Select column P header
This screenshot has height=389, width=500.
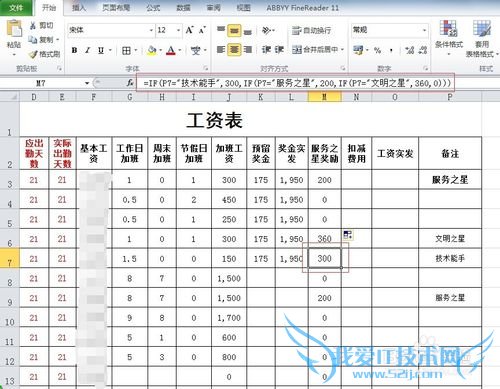click(450, 97)
